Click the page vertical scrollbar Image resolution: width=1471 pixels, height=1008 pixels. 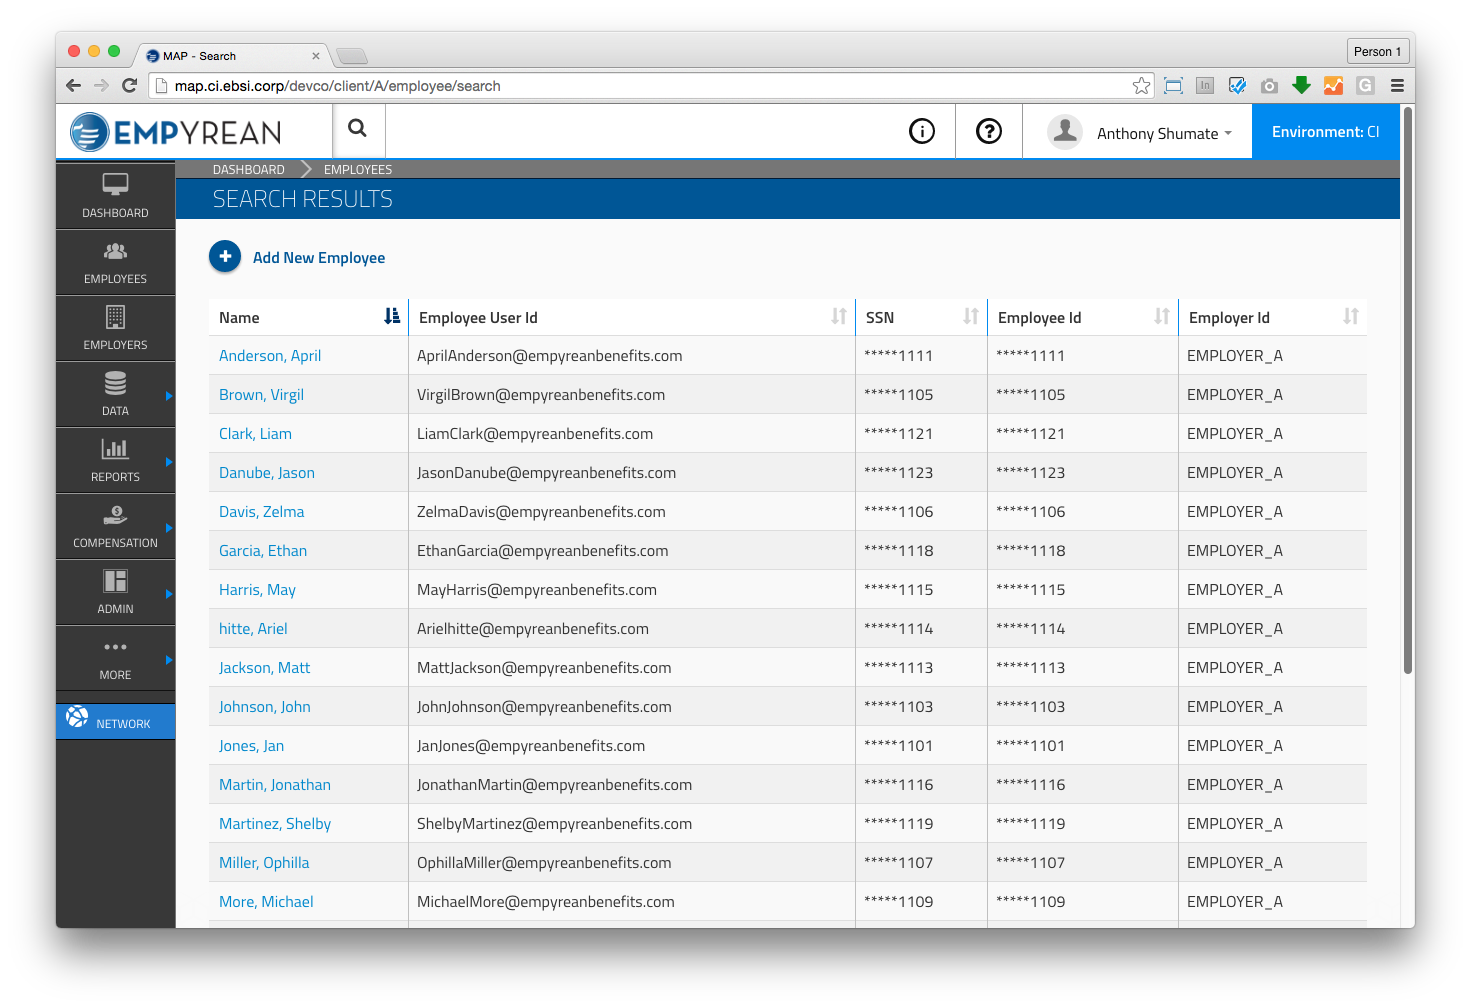1408,391
